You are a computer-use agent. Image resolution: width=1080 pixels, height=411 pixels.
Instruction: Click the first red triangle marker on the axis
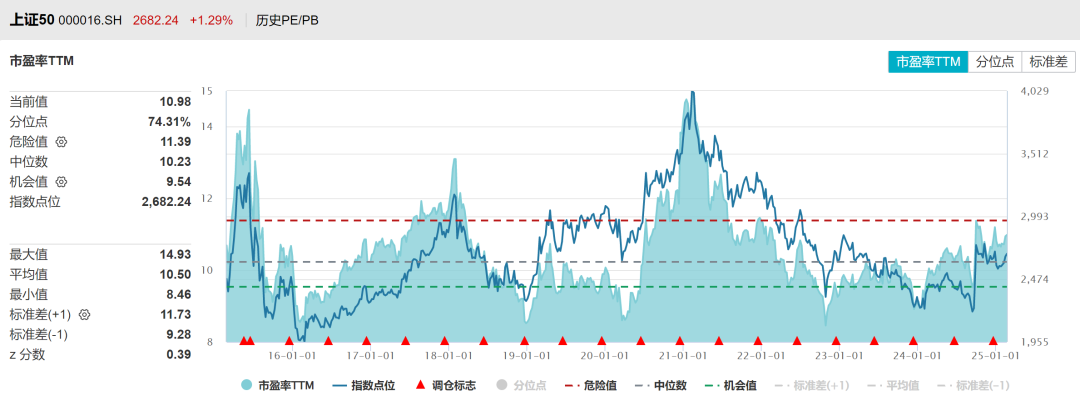(x=242, y=341)
